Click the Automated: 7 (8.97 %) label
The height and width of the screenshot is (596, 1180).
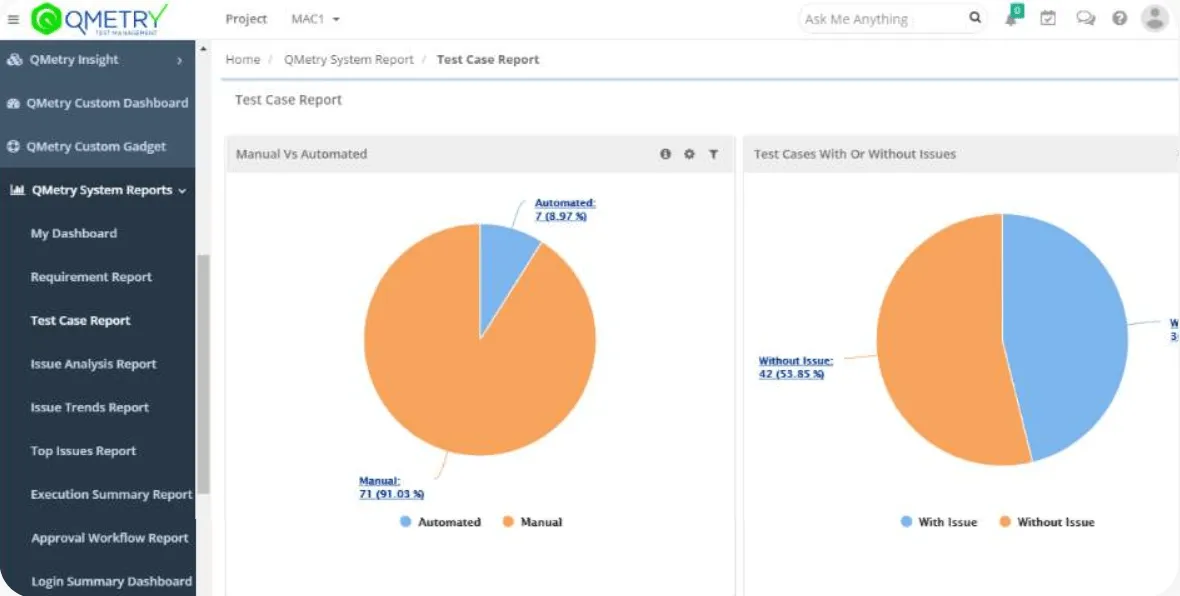pos(564,209)
